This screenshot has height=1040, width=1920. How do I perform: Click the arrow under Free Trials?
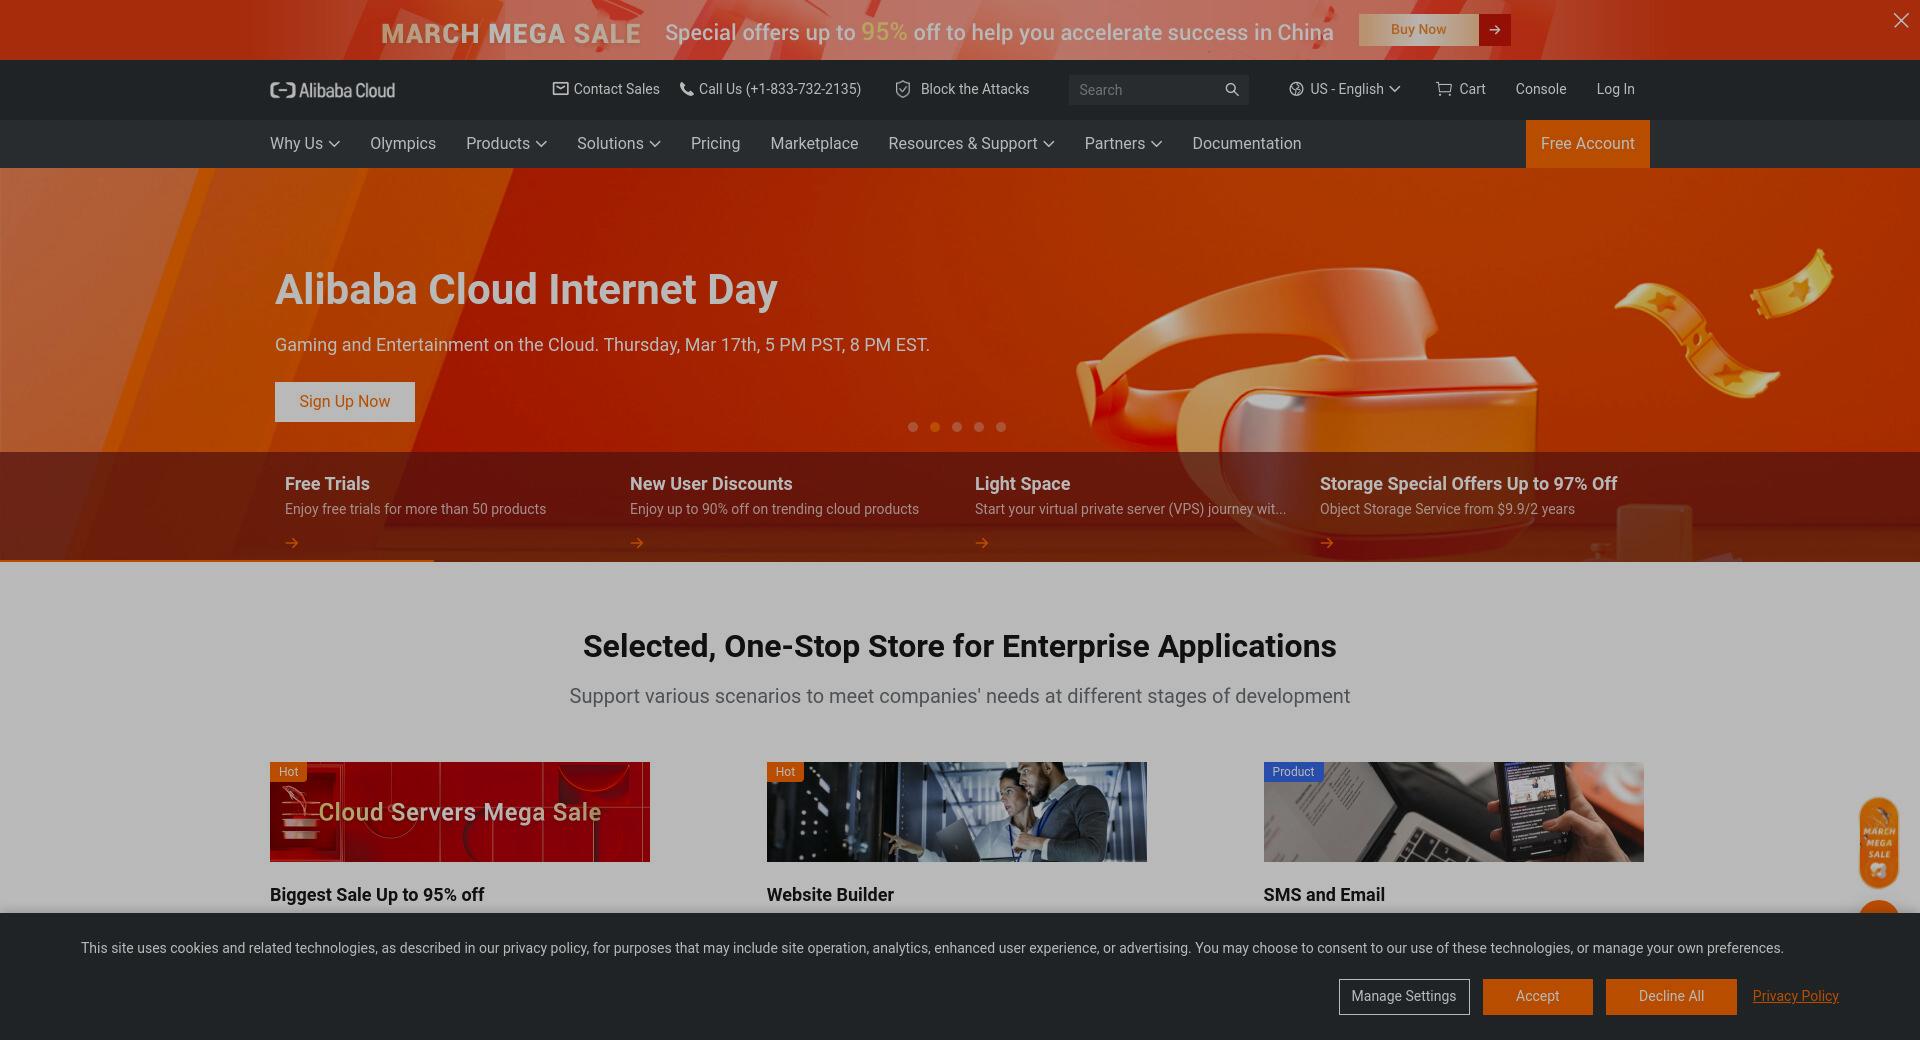[x=292, y=543]
